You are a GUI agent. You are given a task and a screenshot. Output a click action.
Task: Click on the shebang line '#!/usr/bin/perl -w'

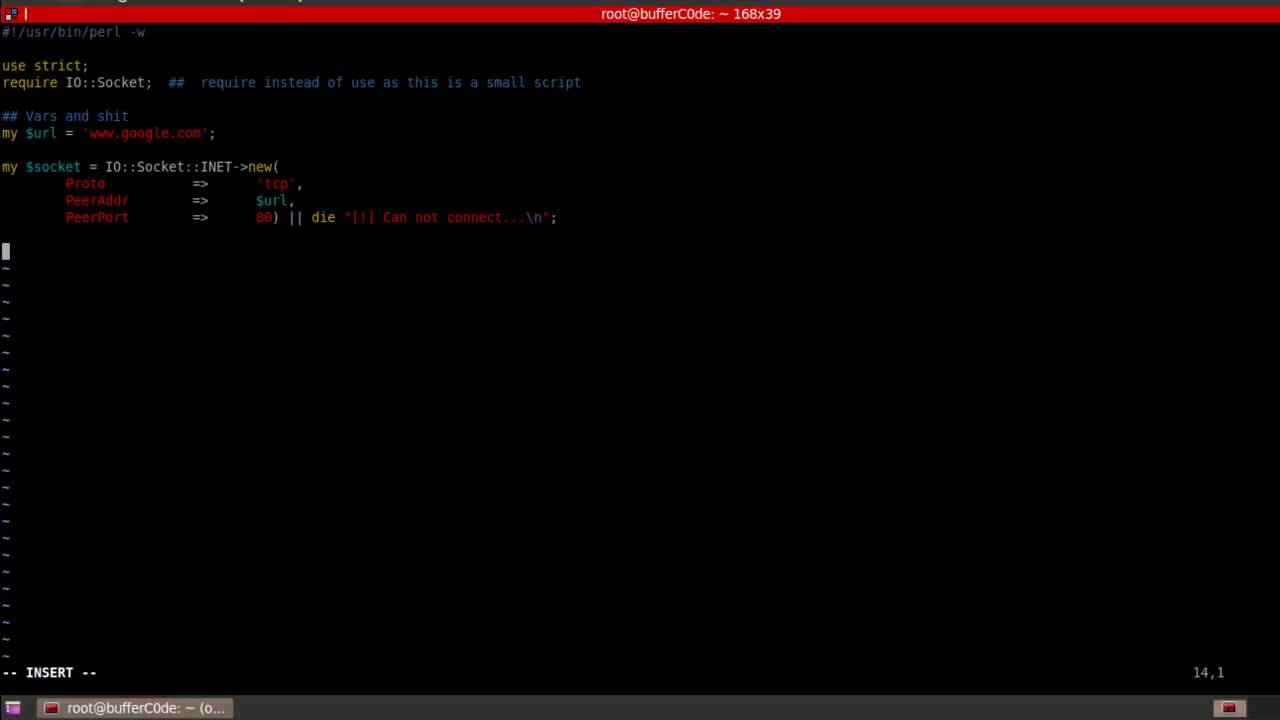[74, 32]
